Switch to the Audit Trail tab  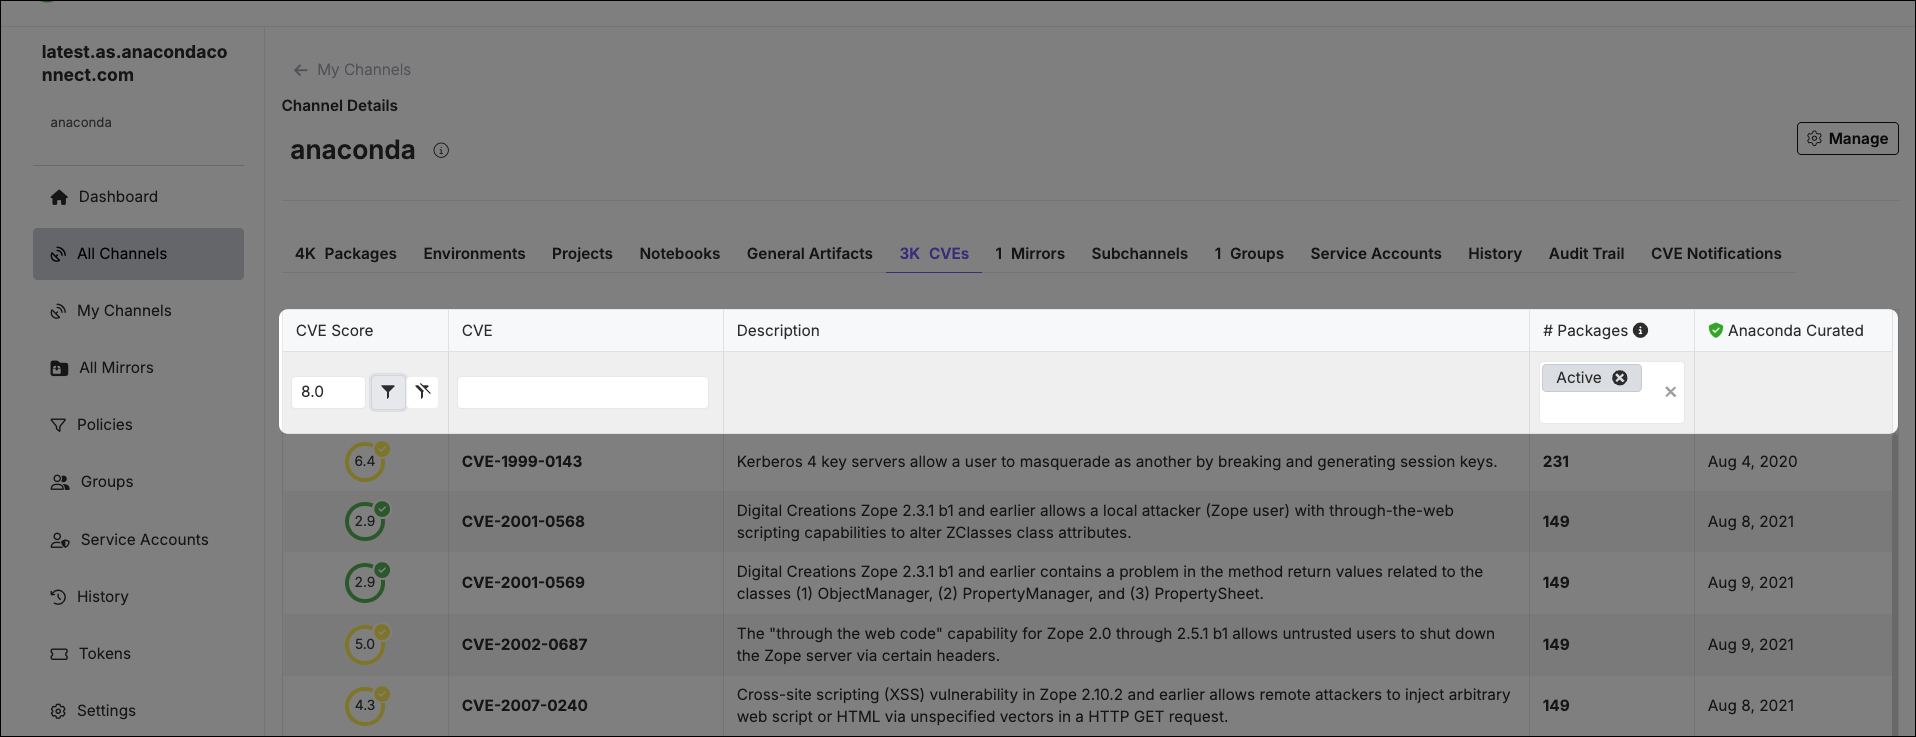(x=1586, y=254)
